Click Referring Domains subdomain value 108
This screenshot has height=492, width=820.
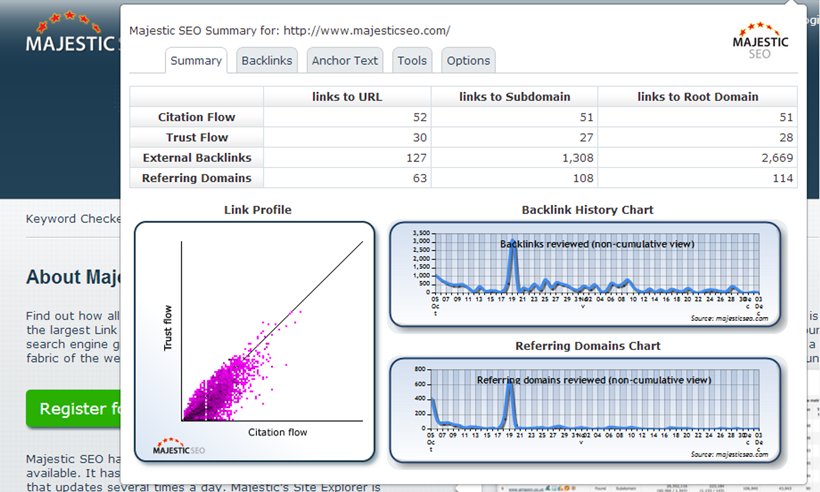pos(583,178)
